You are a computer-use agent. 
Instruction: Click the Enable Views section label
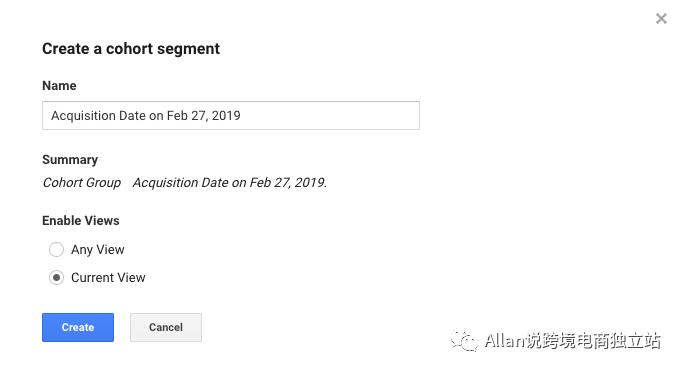click(80, 221)
